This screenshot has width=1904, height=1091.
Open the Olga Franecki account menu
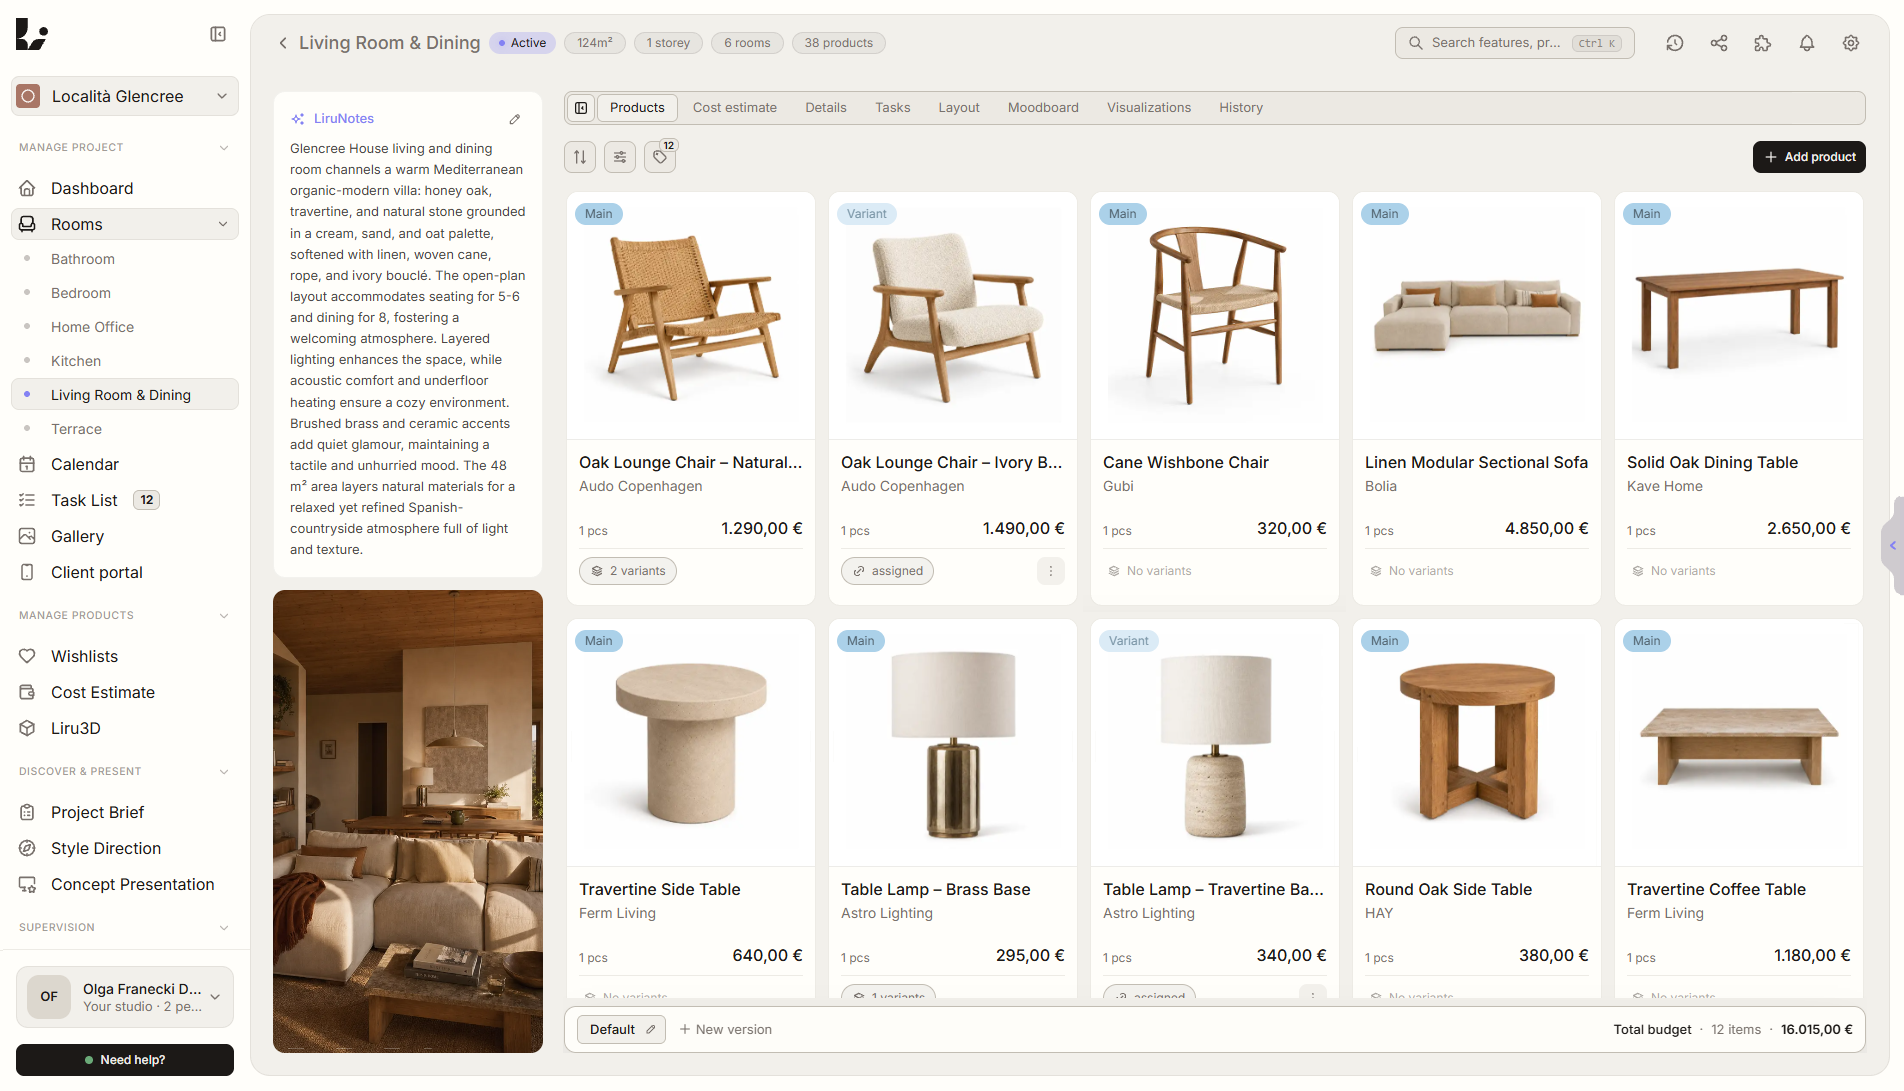pyautogui.click(x=125, y=997)
